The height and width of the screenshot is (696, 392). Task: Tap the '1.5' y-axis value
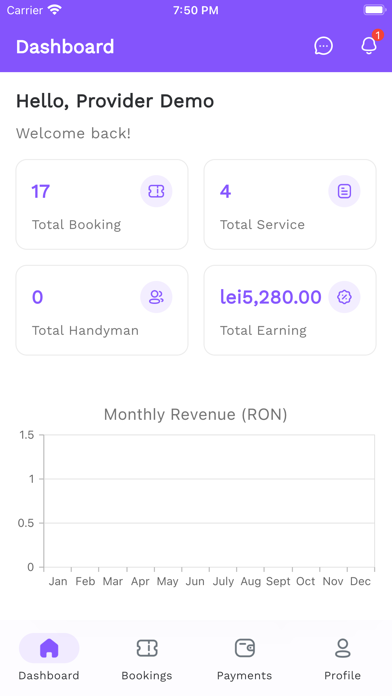click(27, 435)
